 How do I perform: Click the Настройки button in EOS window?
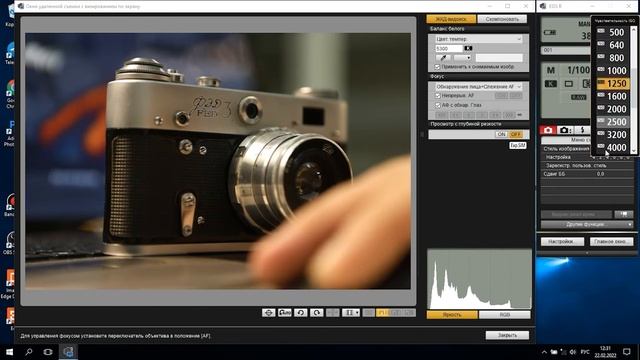561,242
